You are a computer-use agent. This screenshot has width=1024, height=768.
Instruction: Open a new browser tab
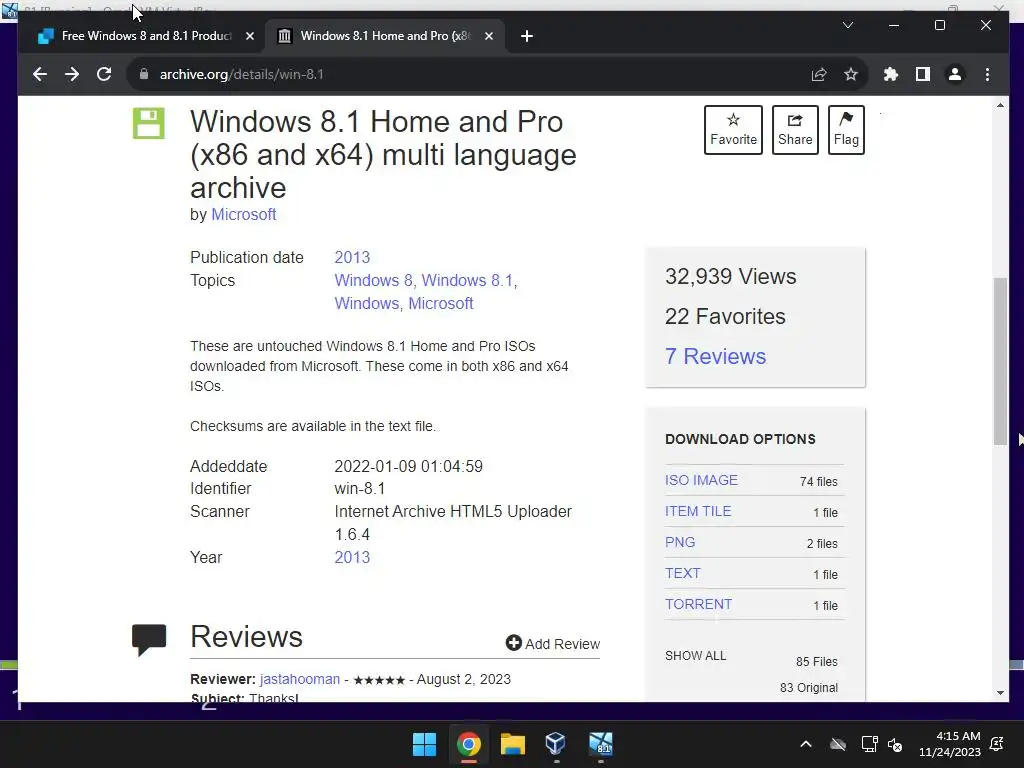(x=527, y=36)
